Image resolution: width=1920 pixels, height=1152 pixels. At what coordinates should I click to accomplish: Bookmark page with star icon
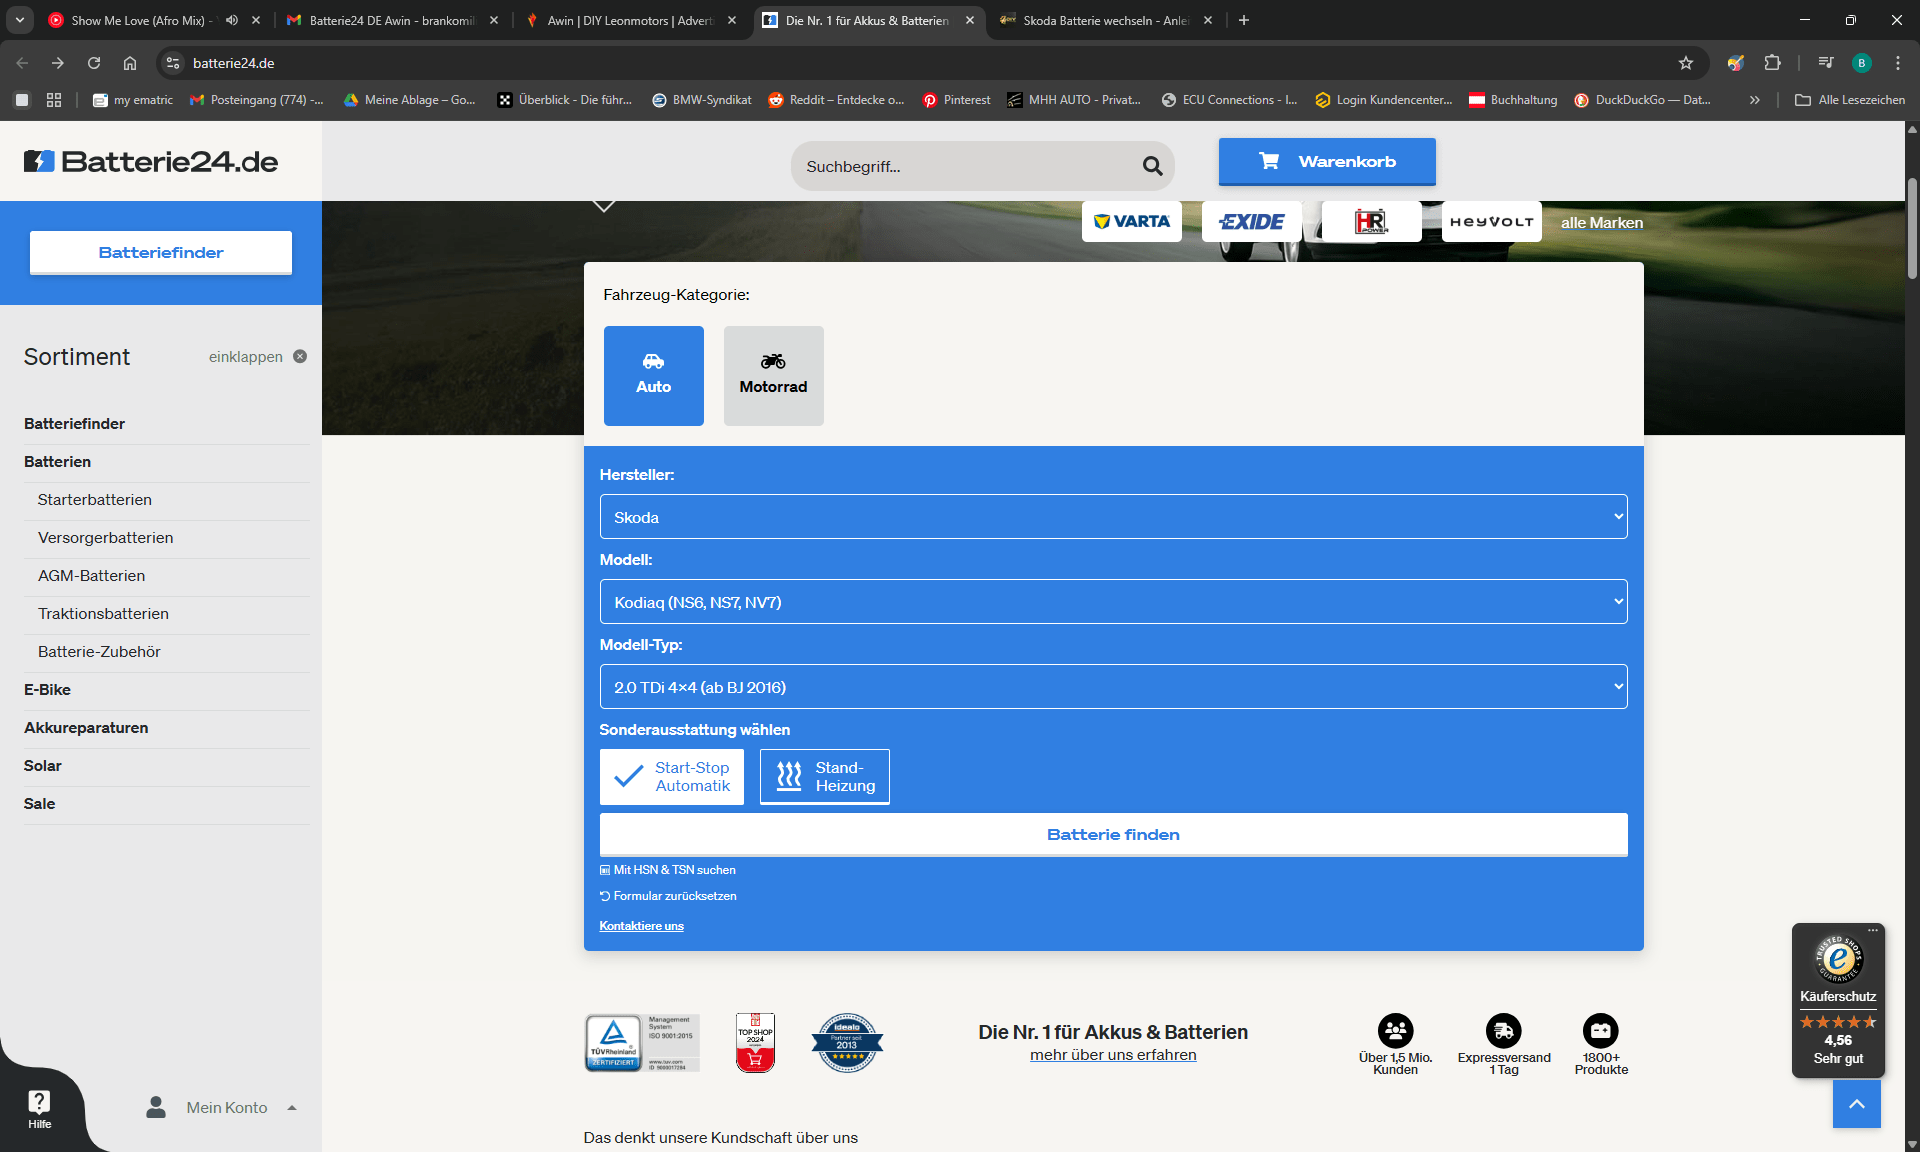[x=1686, y=63]
